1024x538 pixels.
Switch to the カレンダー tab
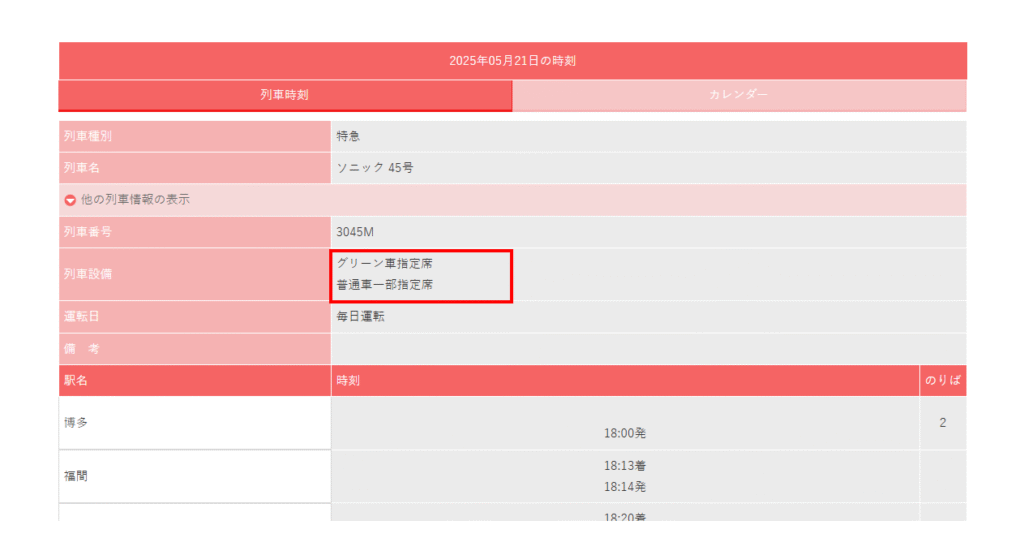[x=739, y=95]
